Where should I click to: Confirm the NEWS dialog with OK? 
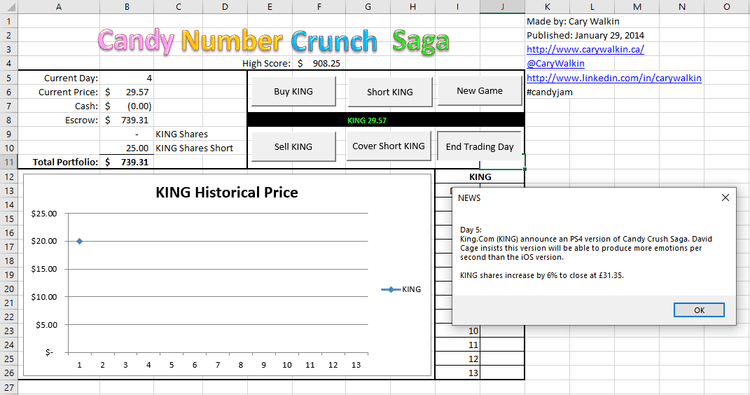(x=699, y=310)
